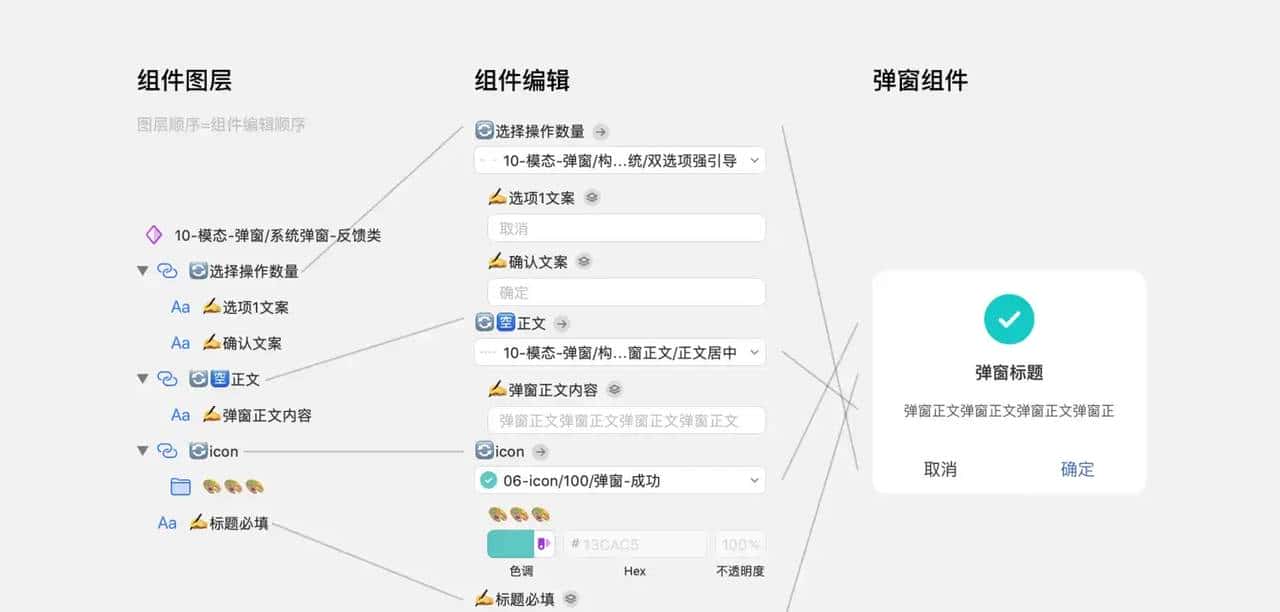
Task: Click the purple diamond symbol icon
Action: coord(154,235)
